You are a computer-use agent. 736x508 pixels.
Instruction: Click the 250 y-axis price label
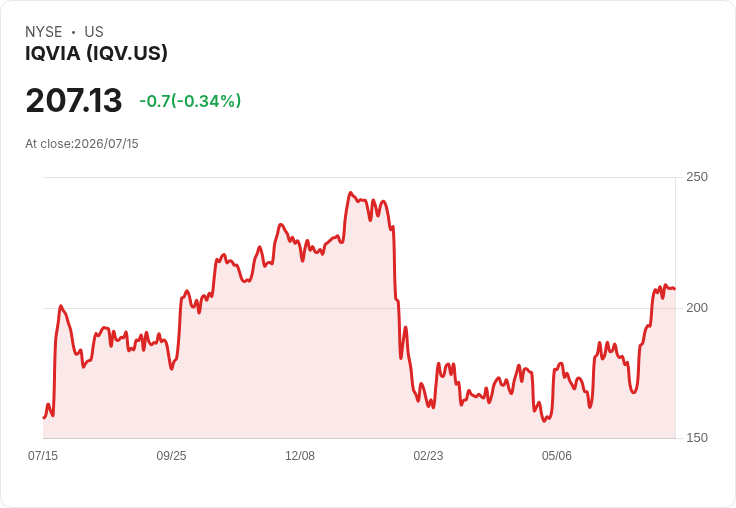point(697,177)
